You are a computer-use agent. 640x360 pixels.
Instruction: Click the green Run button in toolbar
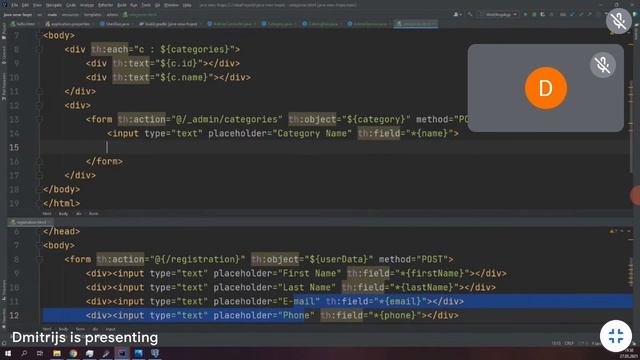[x=525, y=15]
